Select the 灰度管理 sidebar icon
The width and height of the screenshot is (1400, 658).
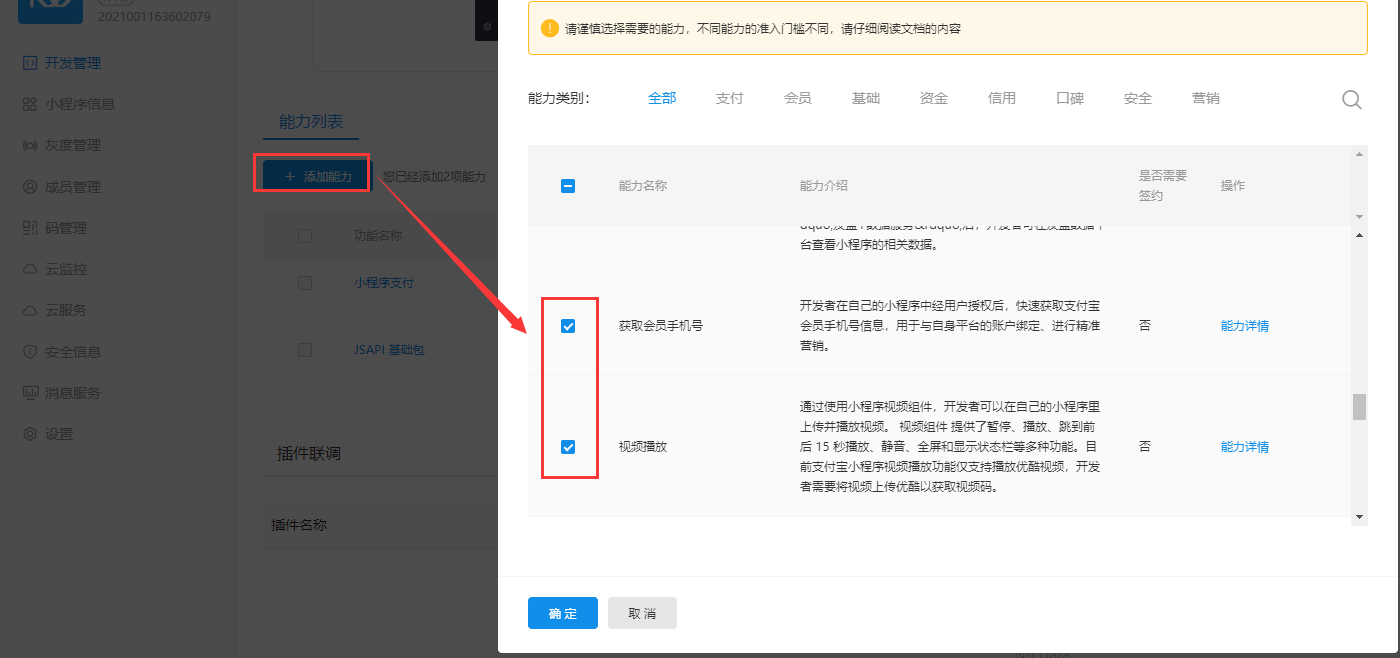[30, 145]
